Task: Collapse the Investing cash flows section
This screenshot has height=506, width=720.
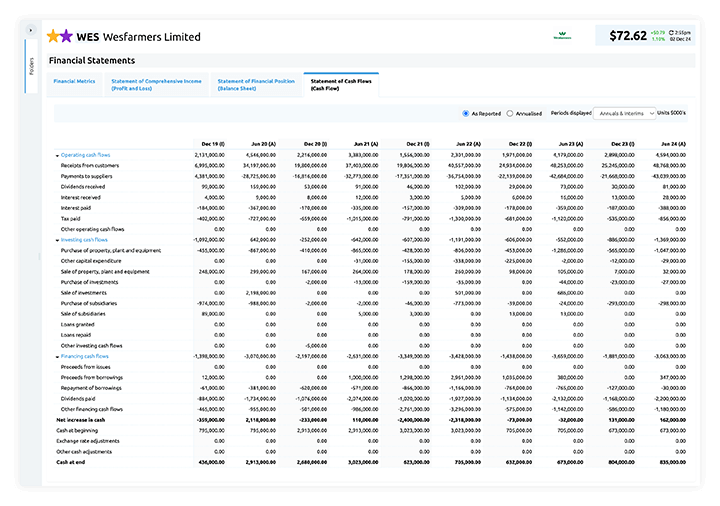Action: point(57,240)
